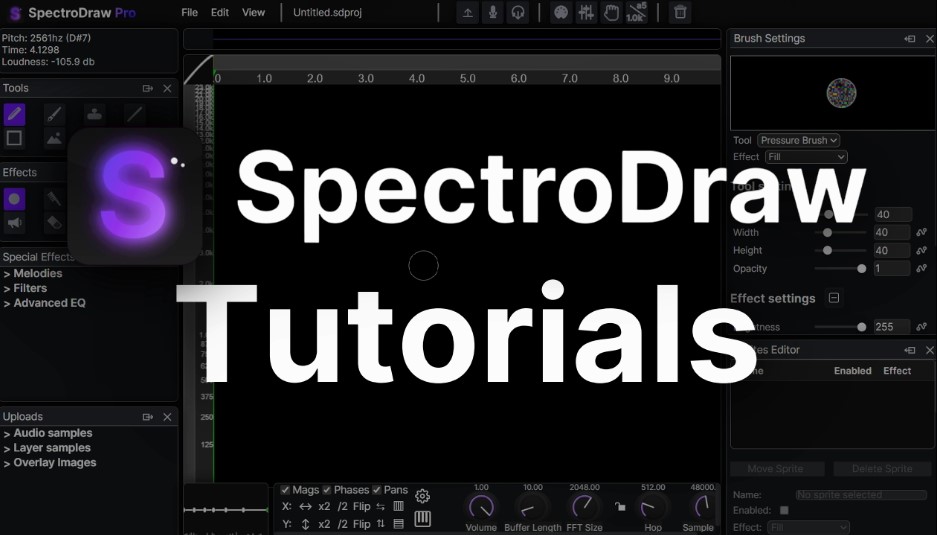
Task: Toggle the lock between FFT Size and Hop
Action: click(x=620, y=507)
